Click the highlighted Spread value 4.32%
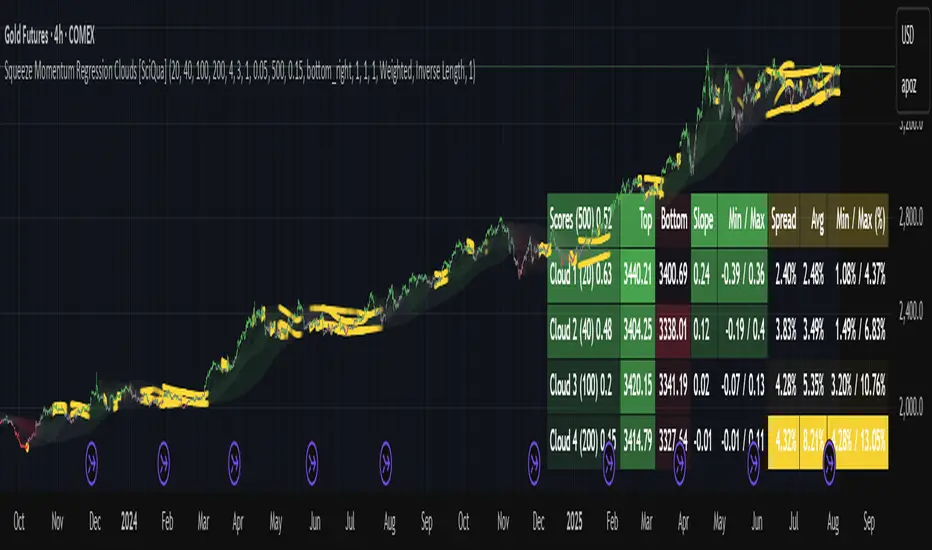The image size is (932, 550). click(785, 441)
